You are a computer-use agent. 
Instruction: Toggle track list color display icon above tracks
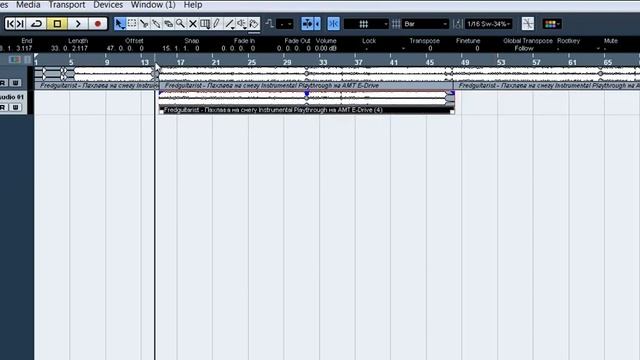[15, 60]
